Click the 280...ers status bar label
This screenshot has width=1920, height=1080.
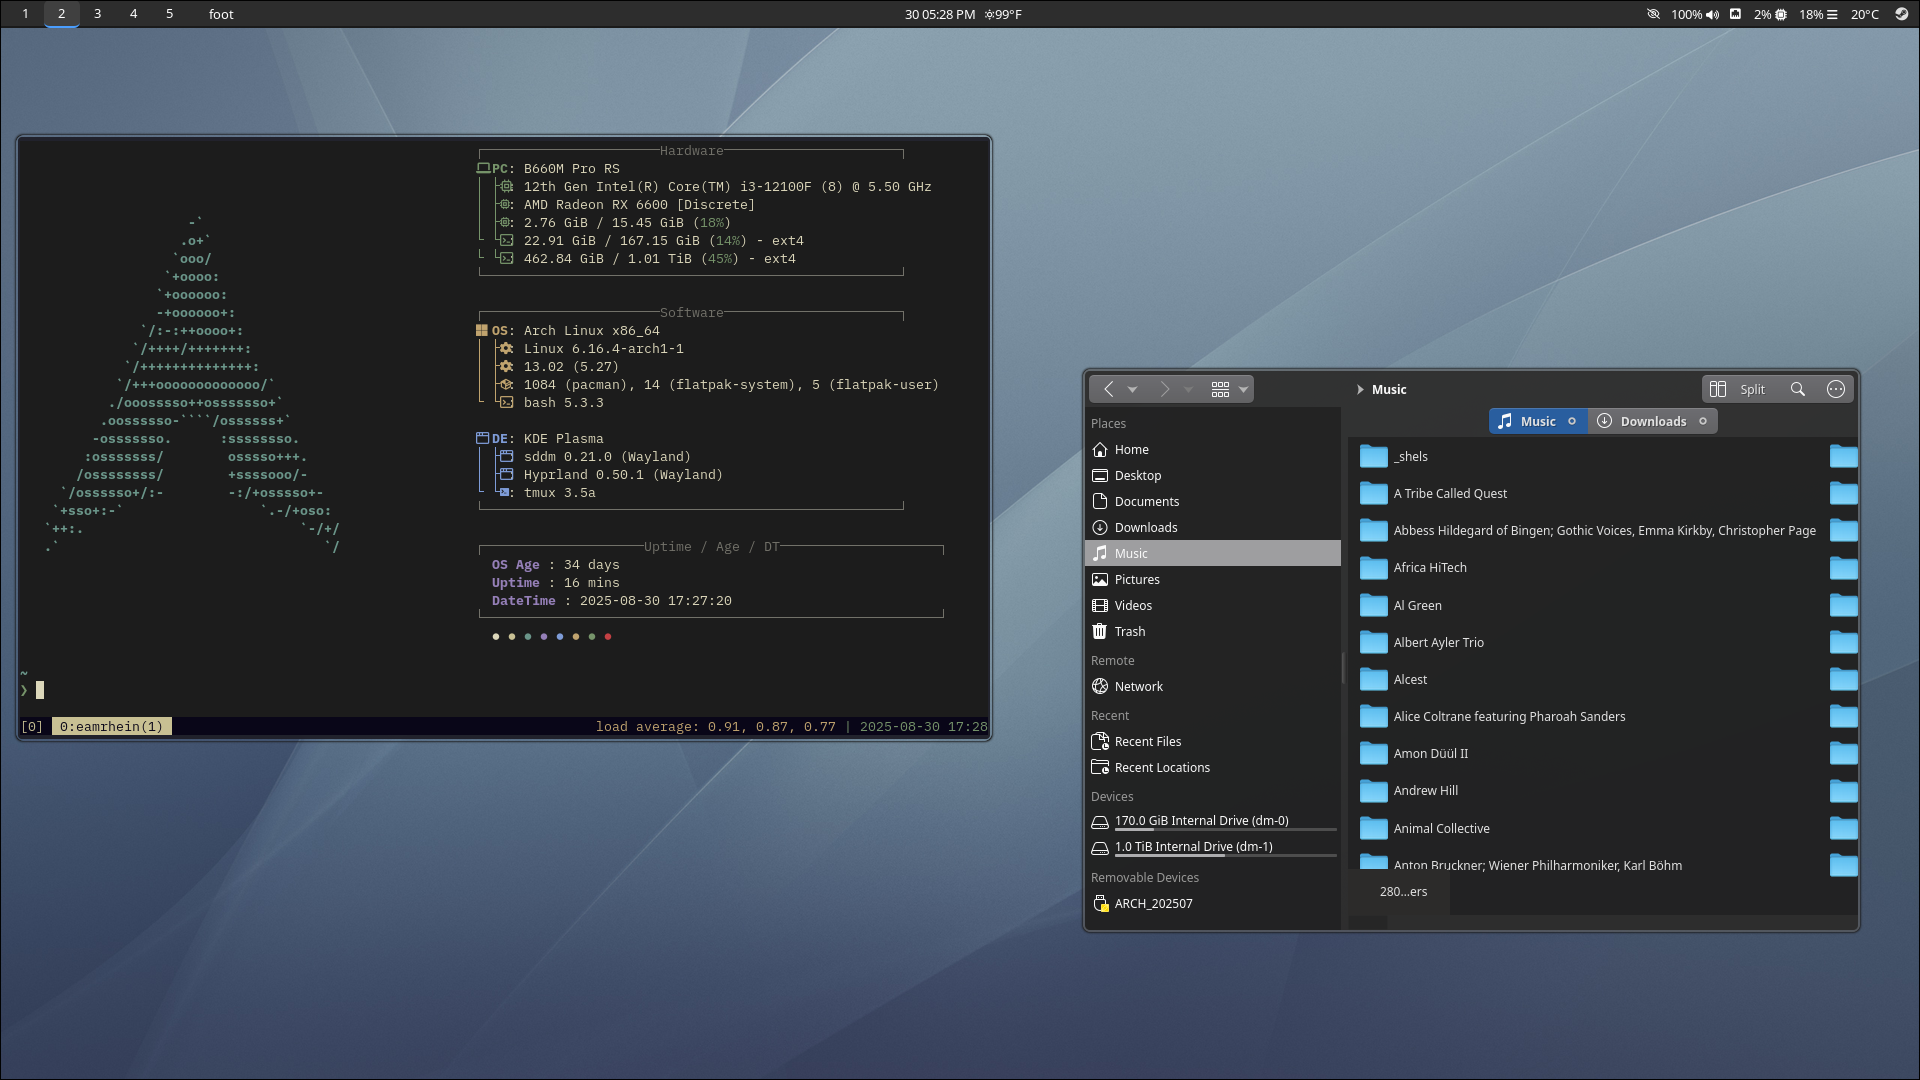click(1403, 892)
